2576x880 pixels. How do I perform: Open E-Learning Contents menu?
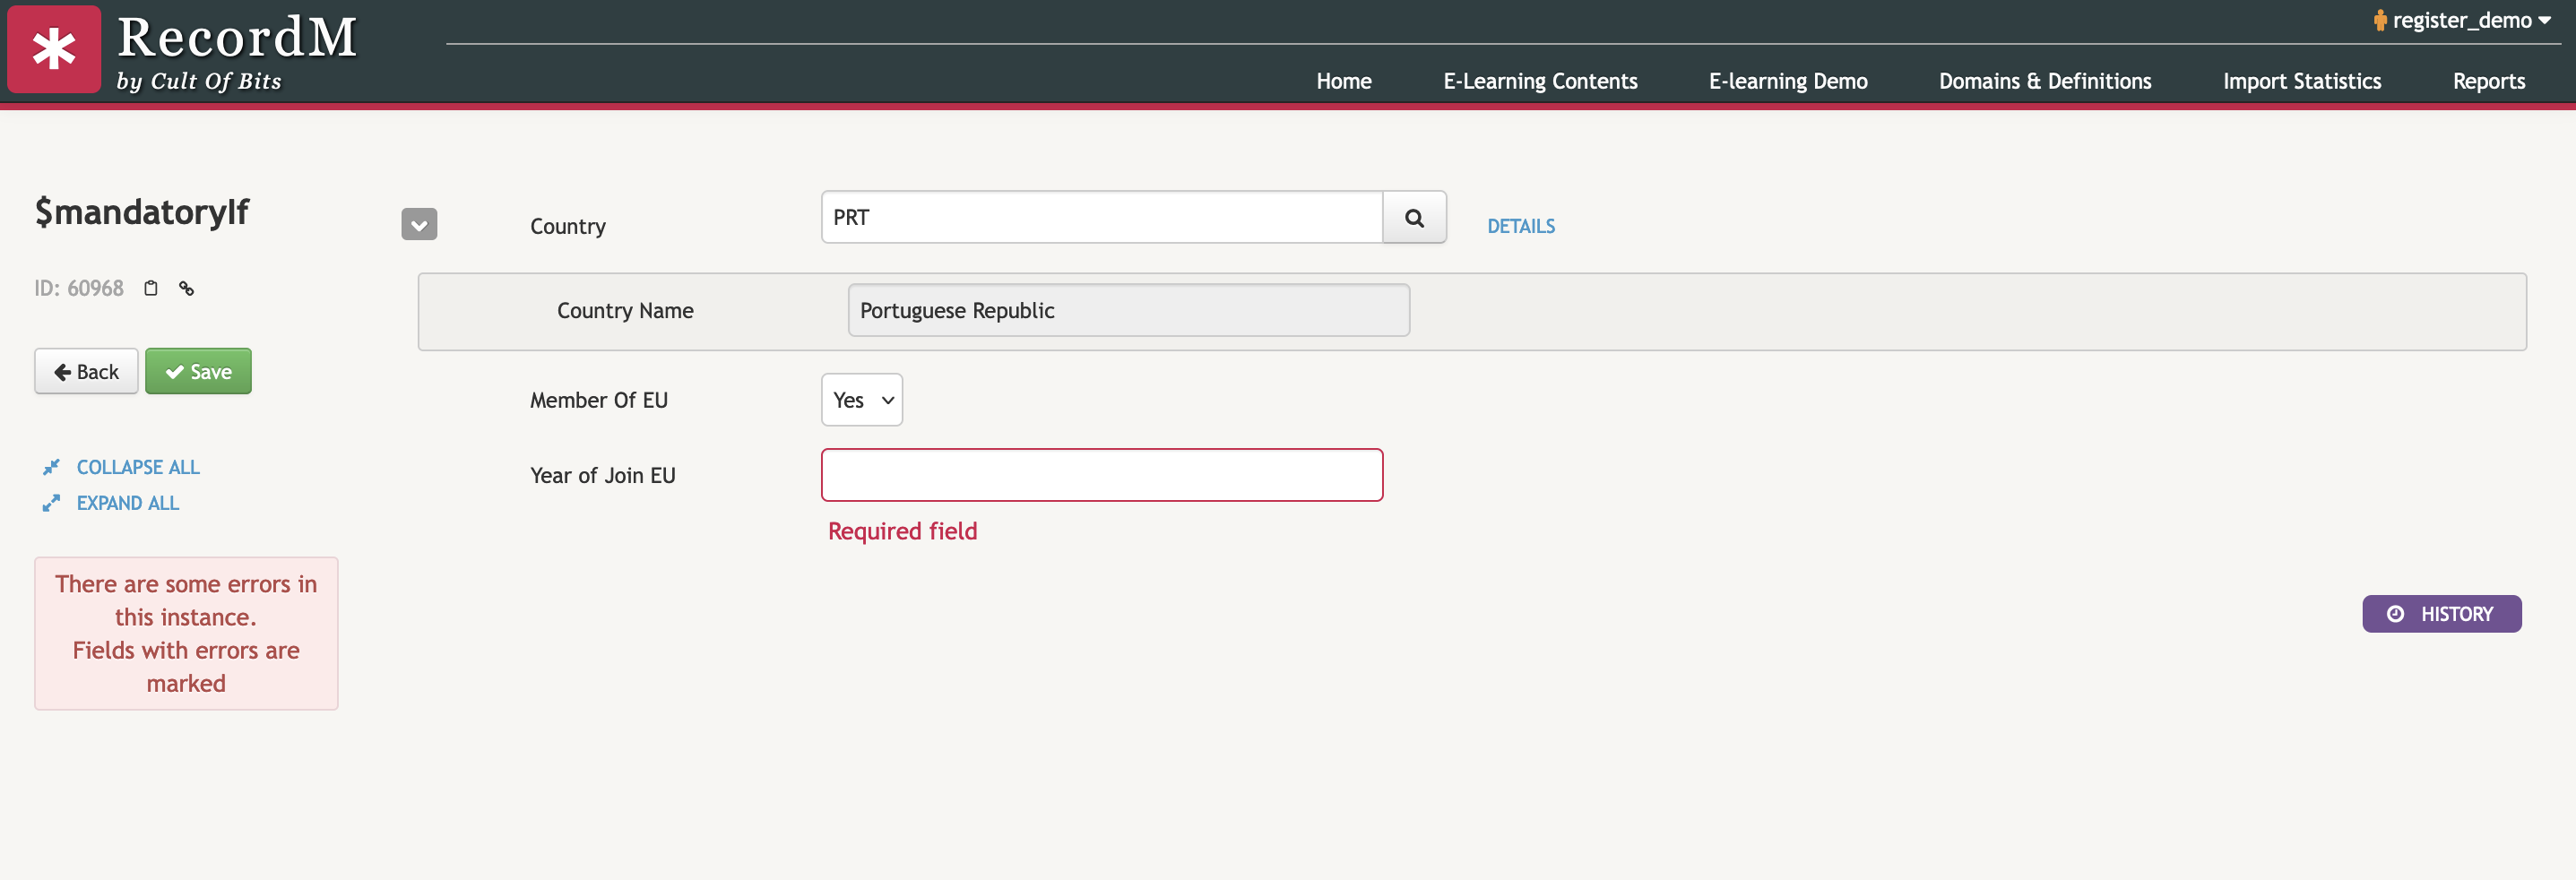point(1540,81)
